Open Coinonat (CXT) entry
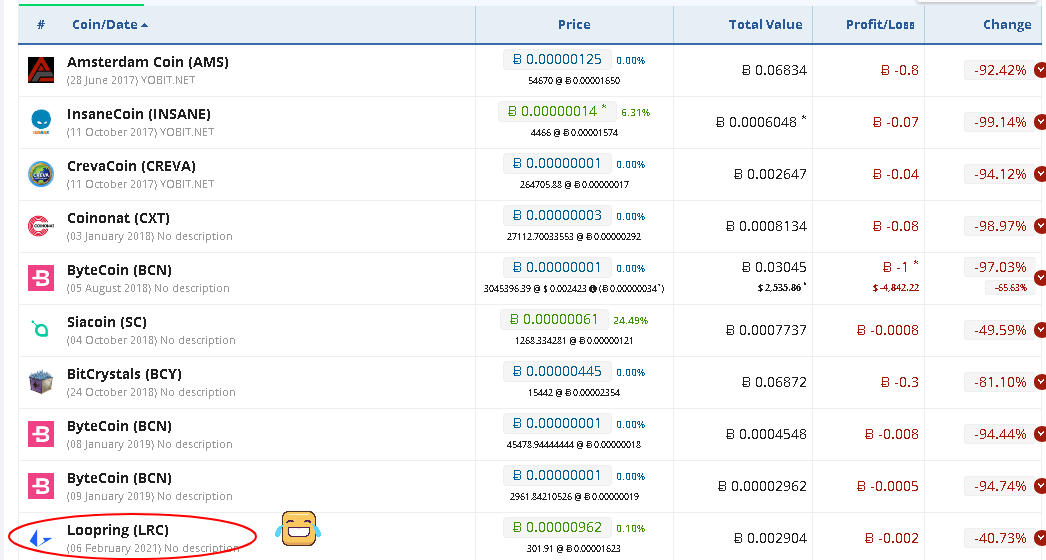Viewport: 1046px width, 560px height. pos(118,218)
